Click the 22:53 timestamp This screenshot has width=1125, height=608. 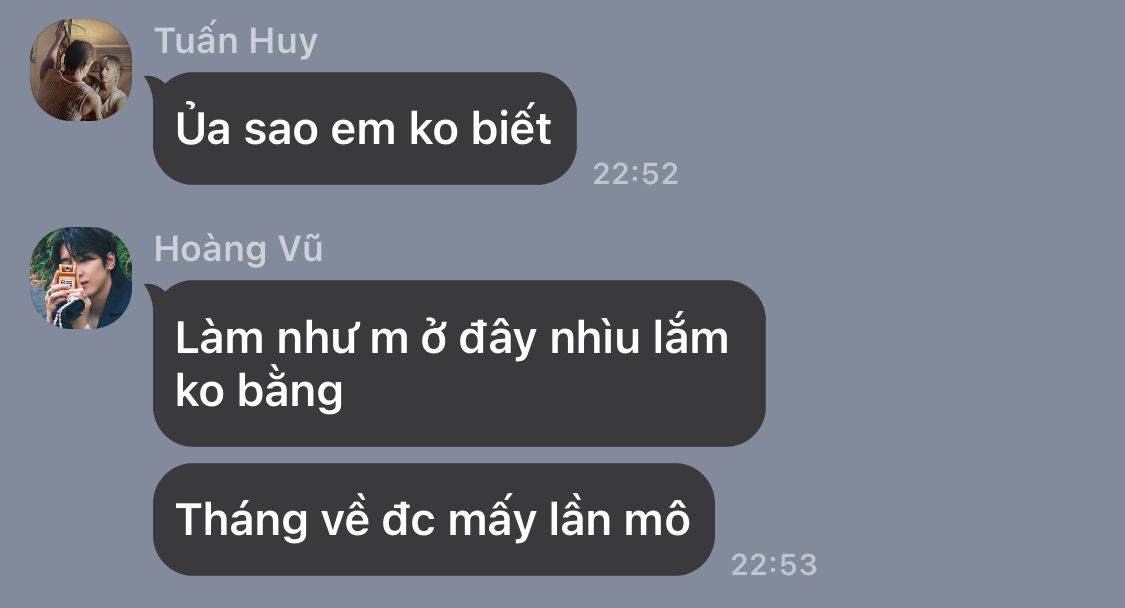[x=774, y=565]
